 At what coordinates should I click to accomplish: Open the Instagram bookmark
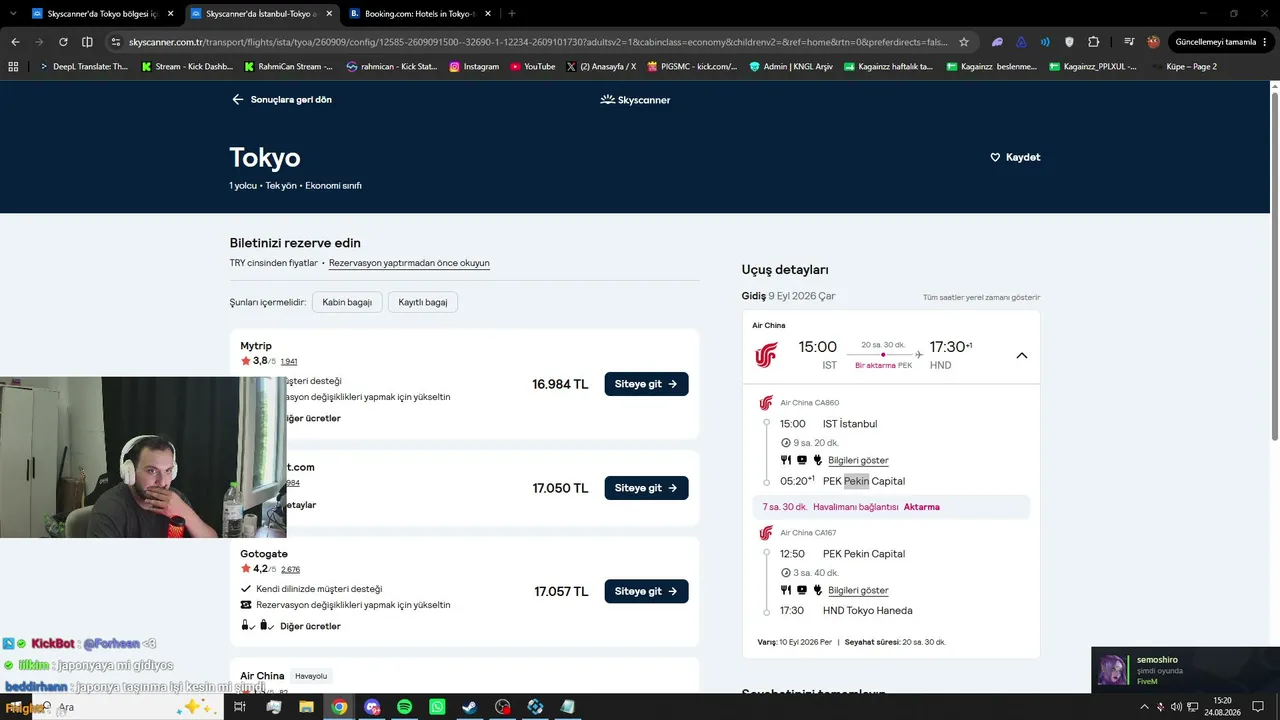474,67
